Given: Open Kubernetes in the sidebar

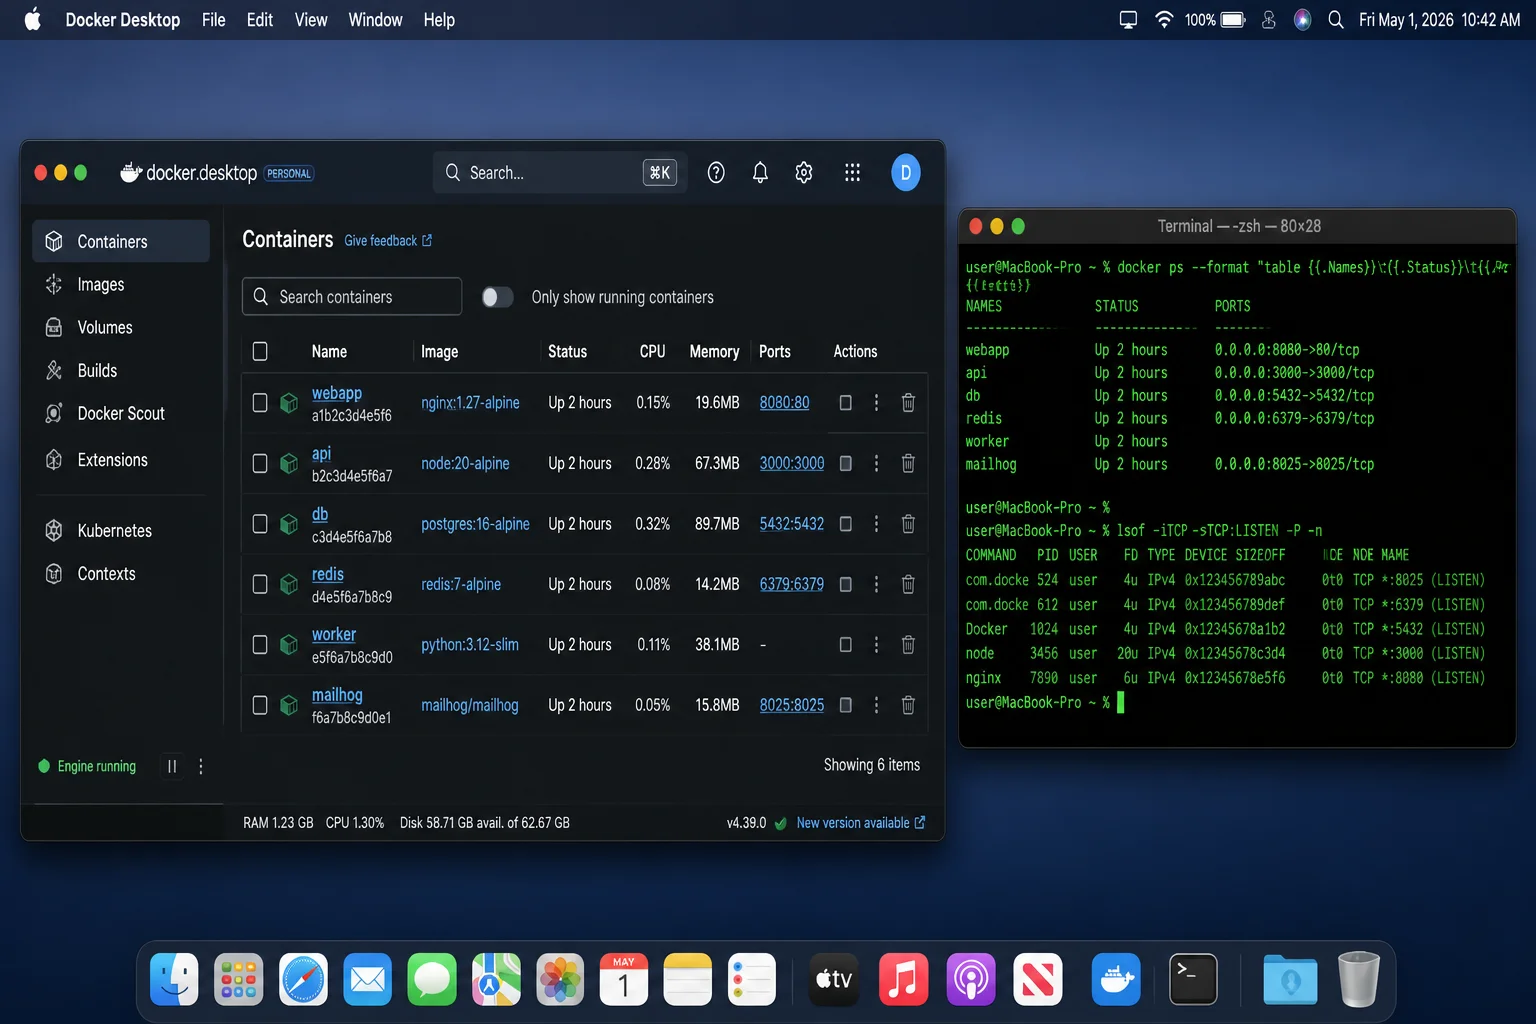Looking at the screenshot, I should coord(121,531).
